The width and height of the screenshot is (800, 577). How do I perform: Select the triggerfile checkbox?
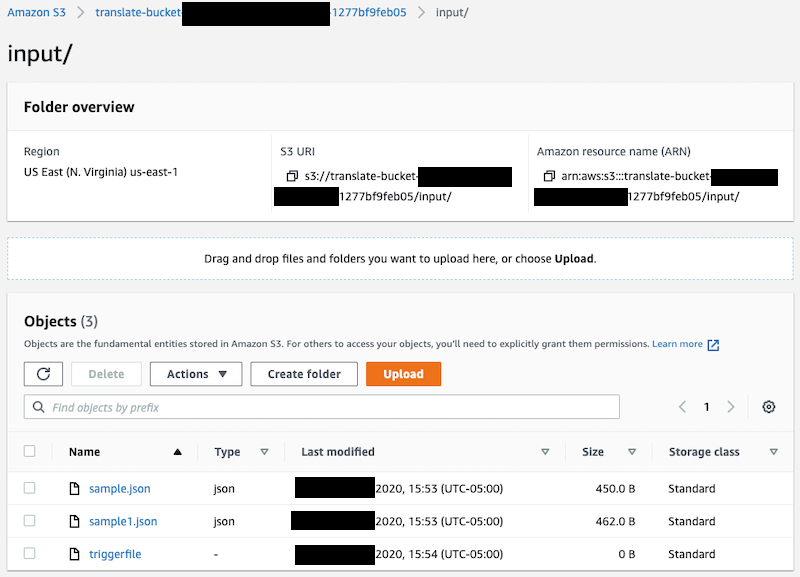[30, 554]
